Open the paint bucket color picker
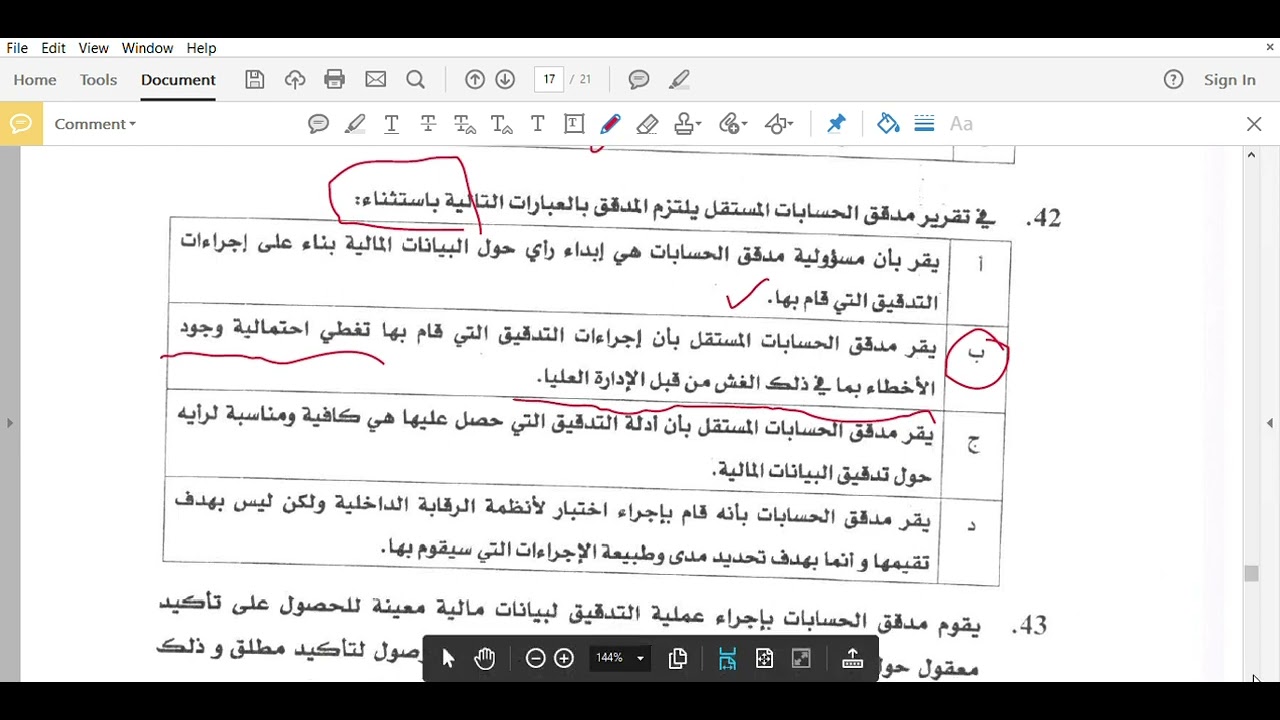The image size is (1280, 720). 888,124
